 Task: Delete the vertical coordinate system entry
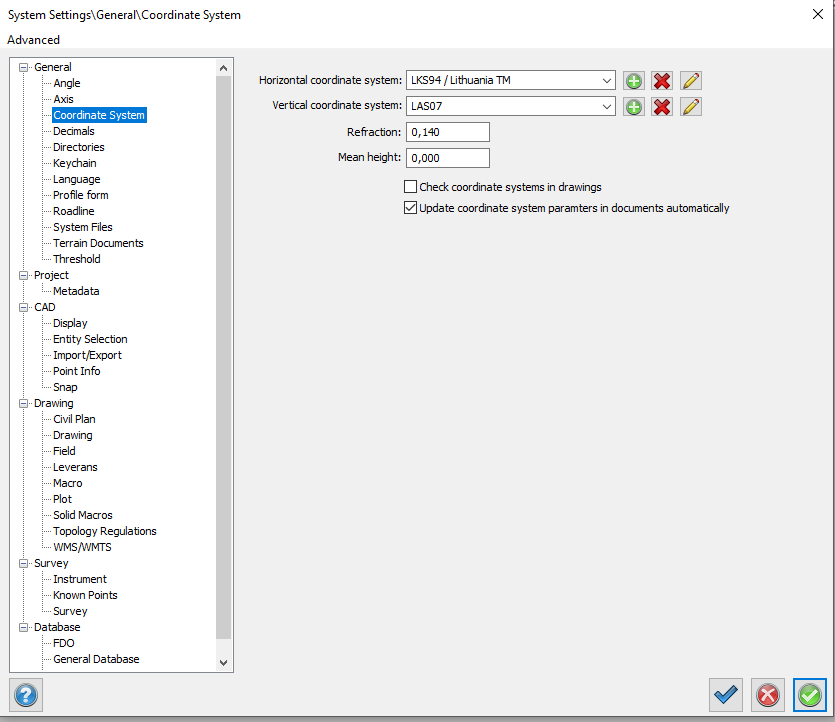click(662, 106)
